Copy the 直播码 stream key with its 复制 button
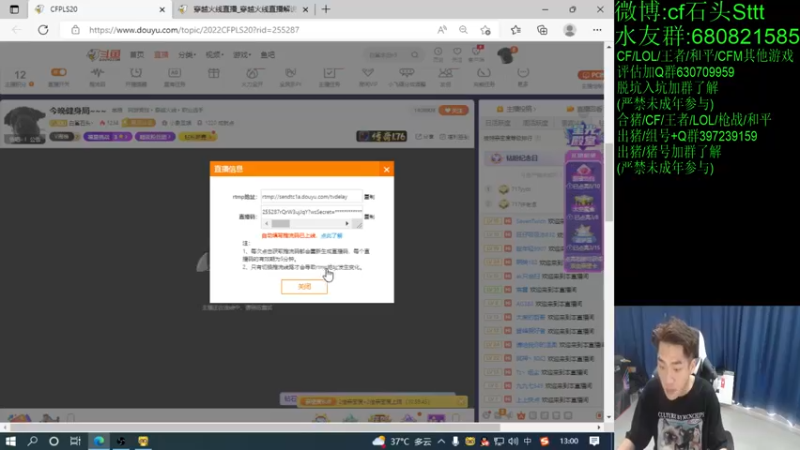Viewport: 800px width, 450px height. coord(369,217)
